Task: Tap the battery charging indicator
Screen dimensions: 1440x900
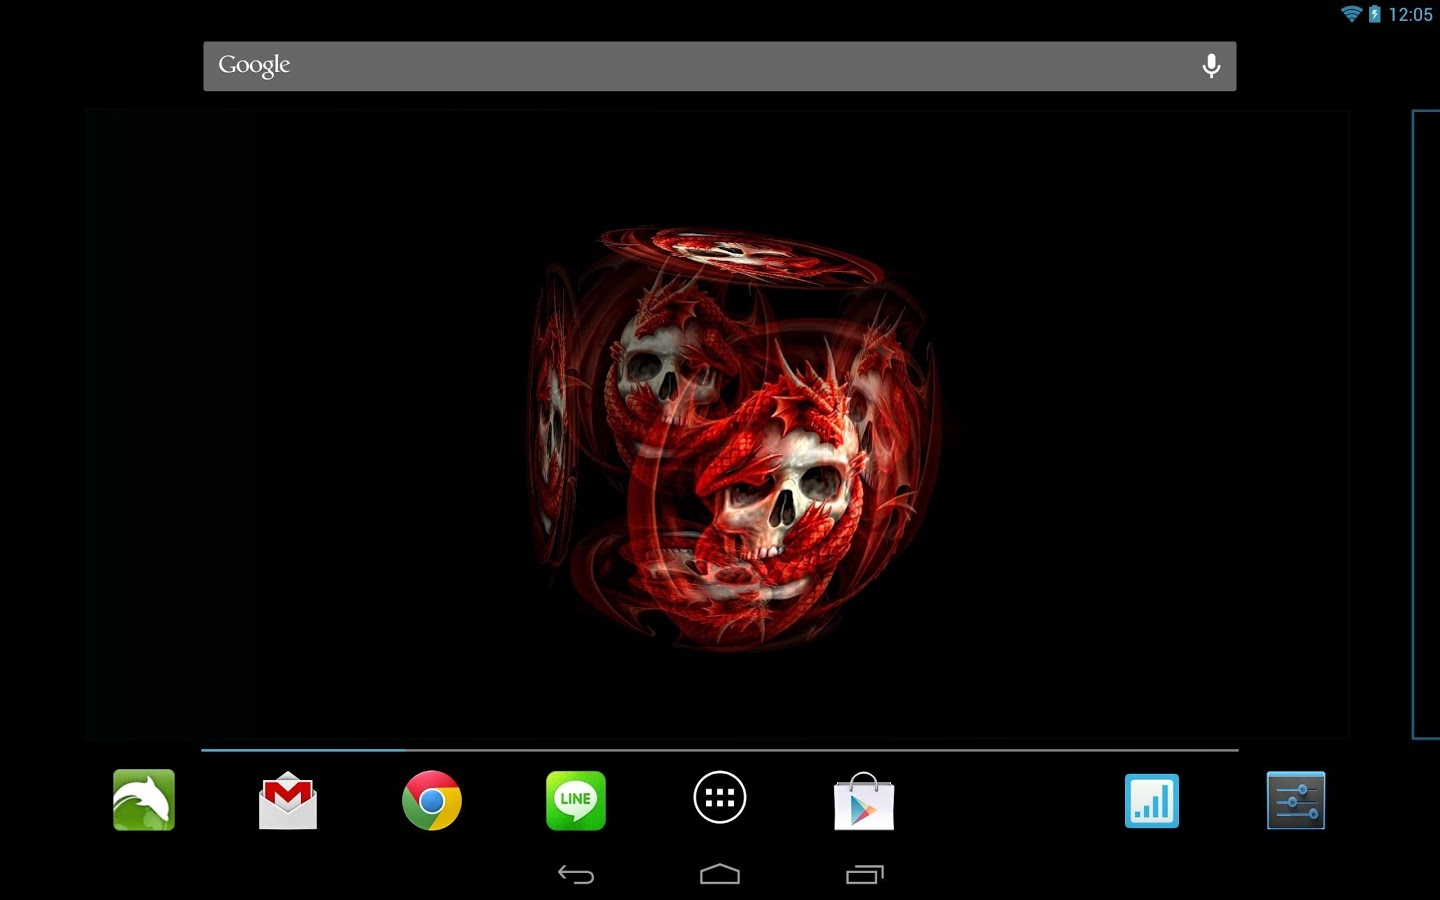Action: [x=1375, y=14]
